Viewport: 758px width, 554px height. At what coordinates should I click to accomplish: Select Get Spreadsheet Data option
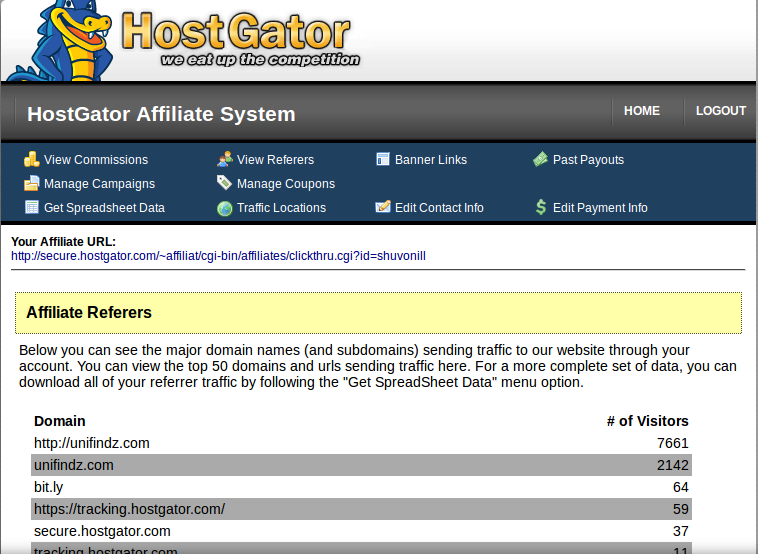[104, 208]
